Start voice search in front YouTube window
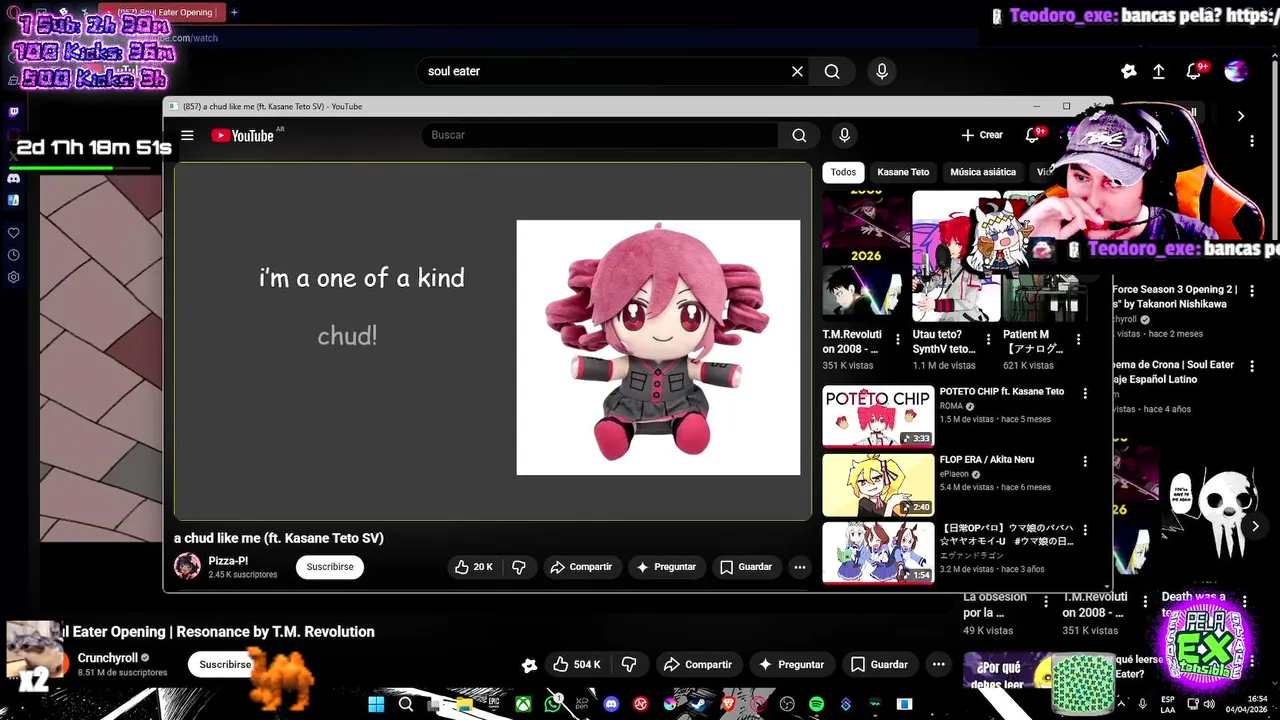This screenshot has width=1280, height=720. pos(844,135)
